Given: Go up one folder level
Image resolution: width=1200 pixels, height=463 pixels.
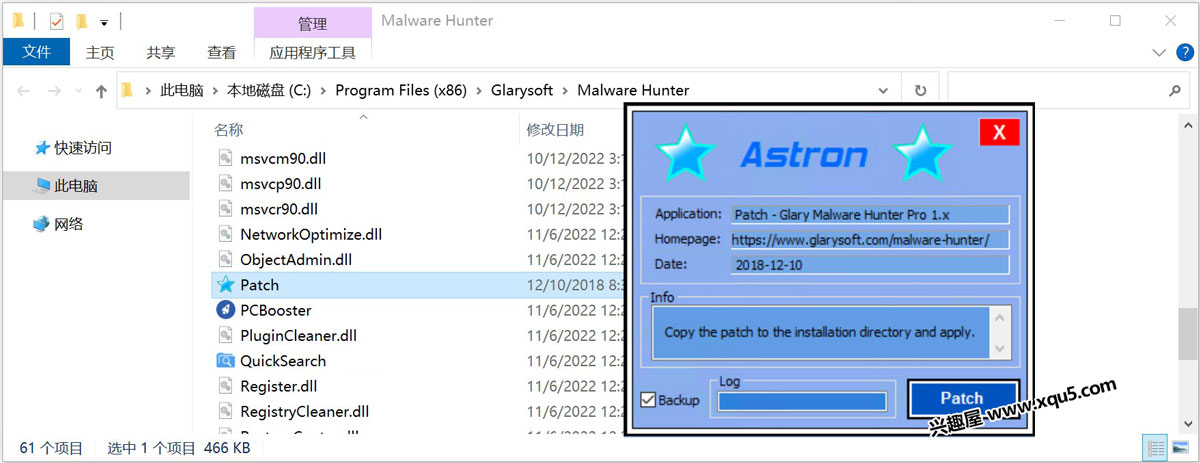Looking at the screenshot, I should (x=101, y=90).
